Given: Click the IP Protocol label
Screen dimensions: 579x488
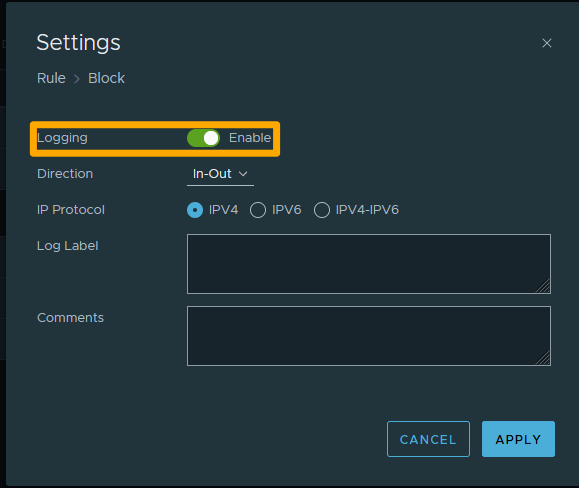Looking at the screenshot, I should coord(71,210).
